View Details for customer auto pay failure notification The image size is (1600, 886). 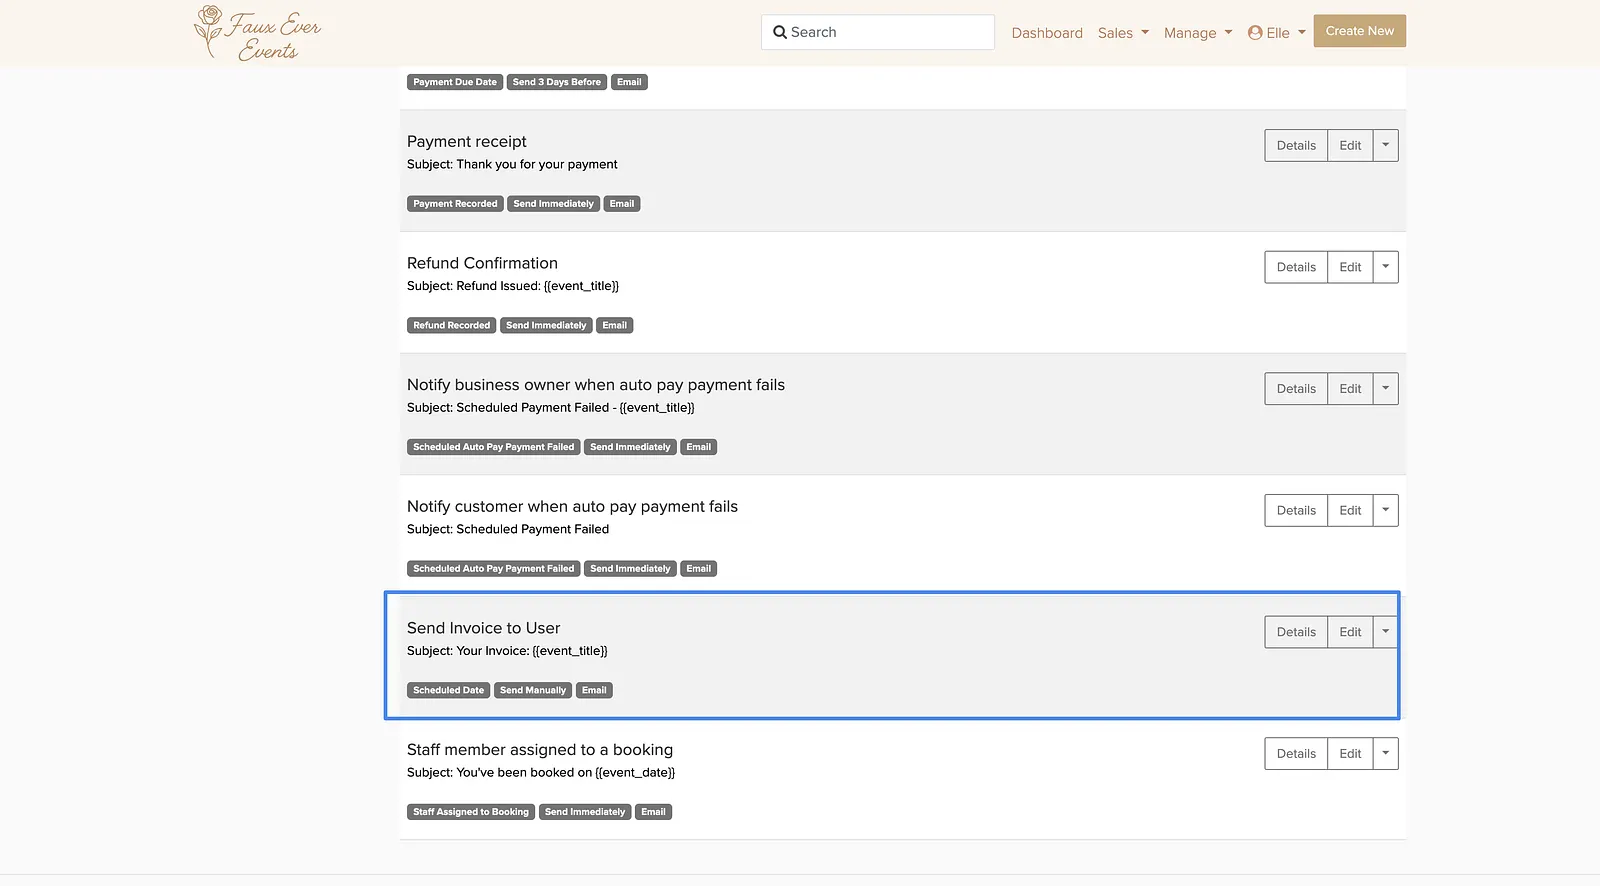[1296, 511]
